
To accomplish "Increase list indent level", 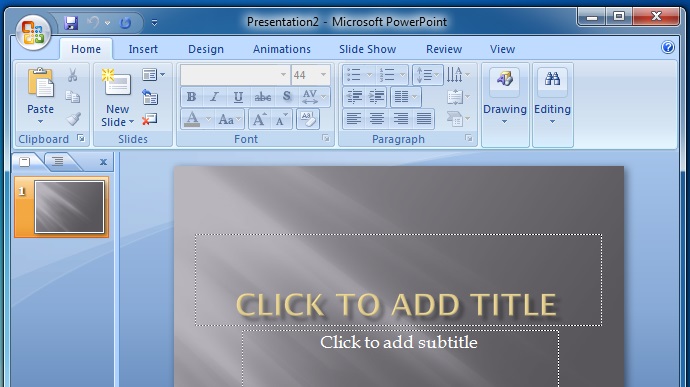I will click(376, 97).
